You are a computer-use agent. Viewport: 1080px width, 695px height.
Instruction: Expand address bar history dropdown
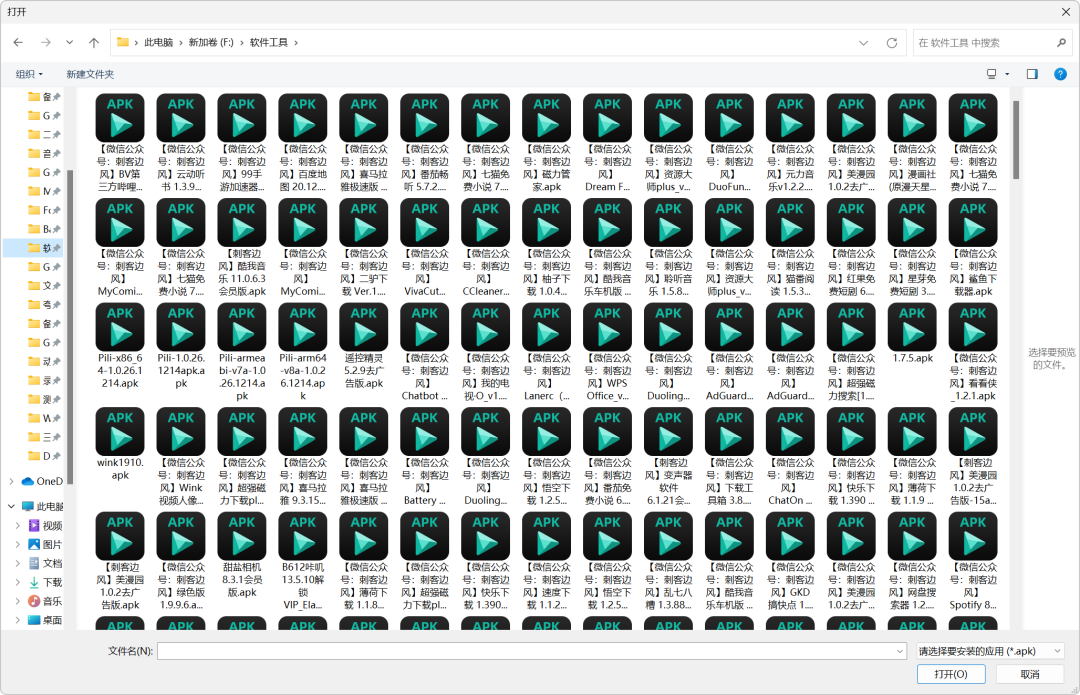pyautogui.click(x=864, y=43)
